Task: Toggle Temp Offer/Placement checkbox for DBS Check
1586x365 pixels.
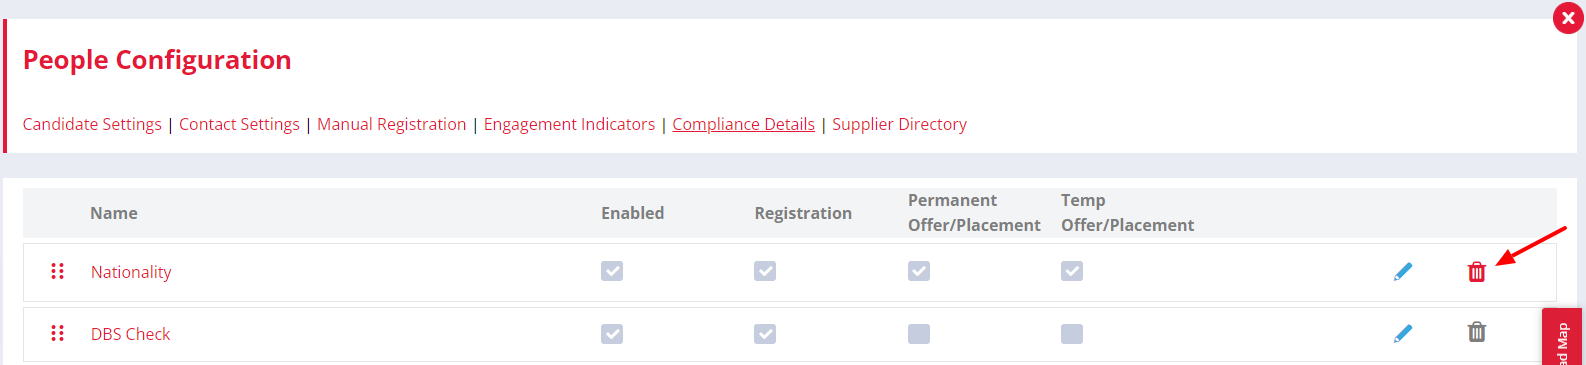Action: tap(1072, 334)
